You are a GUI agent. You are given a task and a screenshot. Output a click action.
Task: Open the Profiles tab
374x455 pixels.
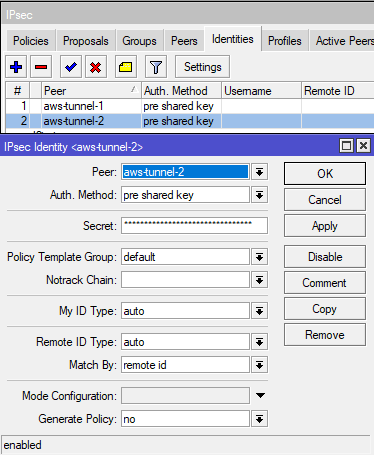[285, 41]
